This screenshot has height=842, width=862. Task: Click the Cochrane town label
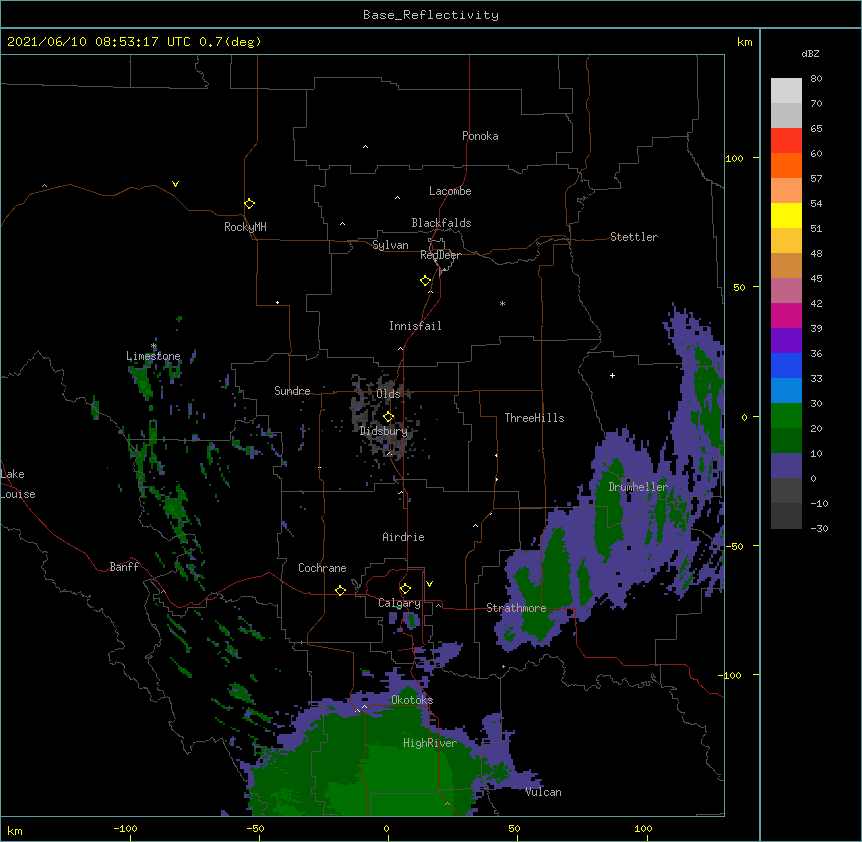[322, 568]
